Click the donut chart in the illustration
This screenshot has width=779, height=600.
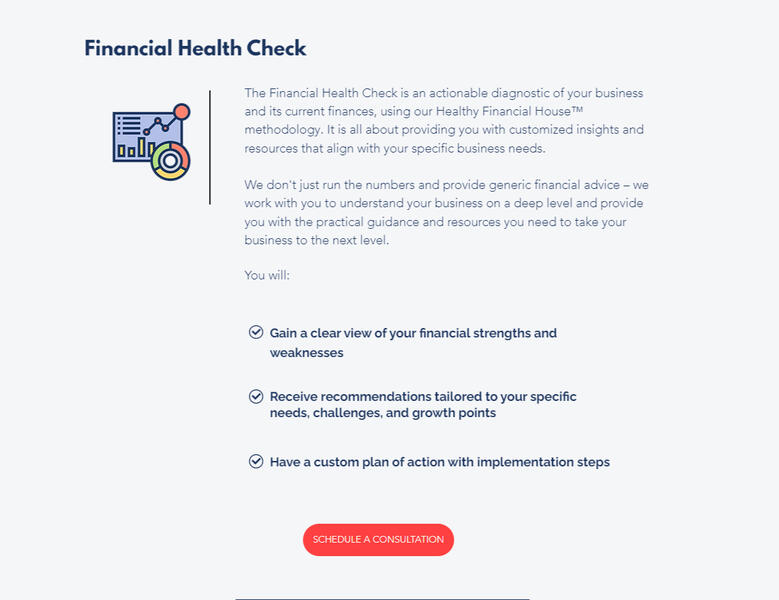[x=171, y=160]
